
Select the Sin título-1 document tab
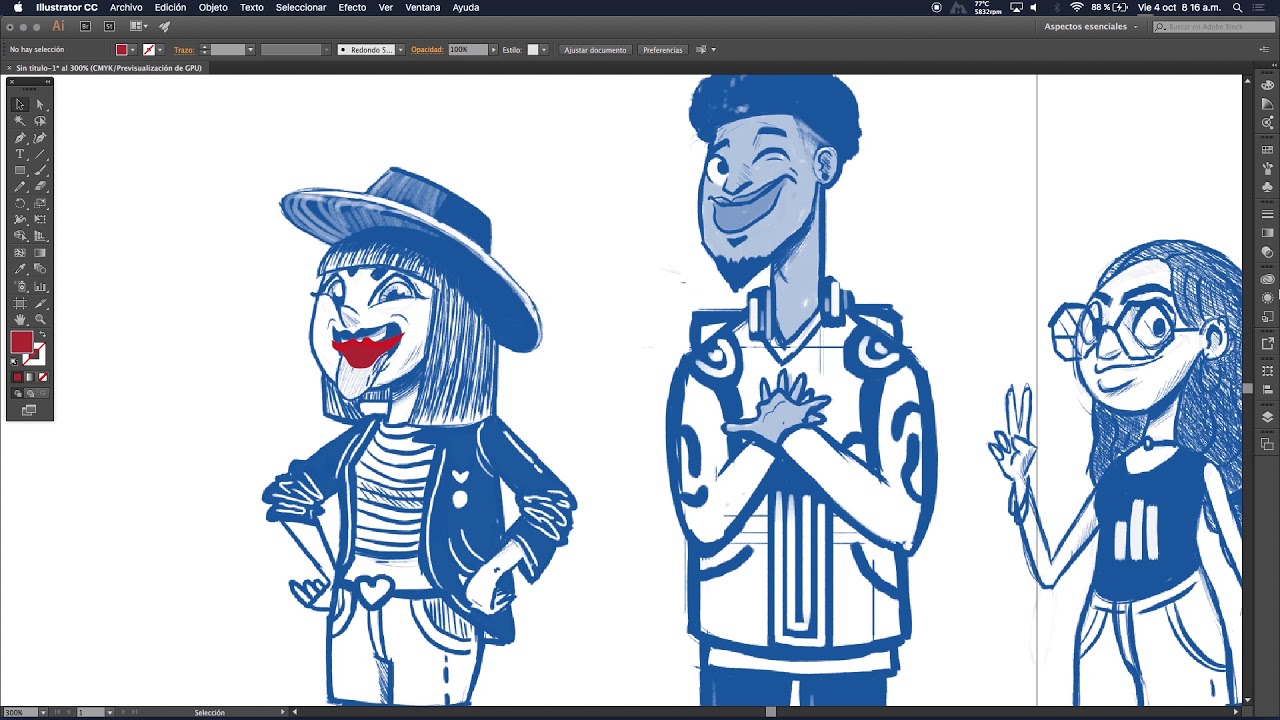pyautogui.click(x=109, y=68)
